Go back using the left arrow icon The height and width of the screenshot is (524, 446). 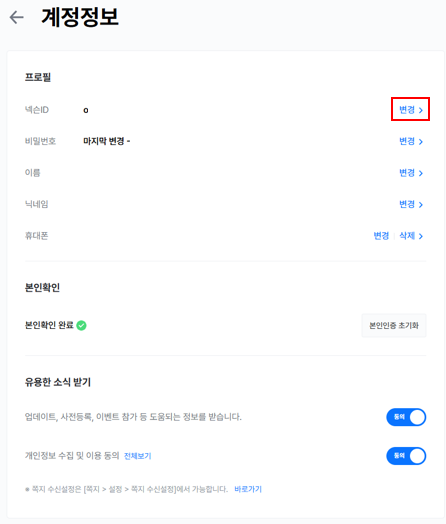16,17
